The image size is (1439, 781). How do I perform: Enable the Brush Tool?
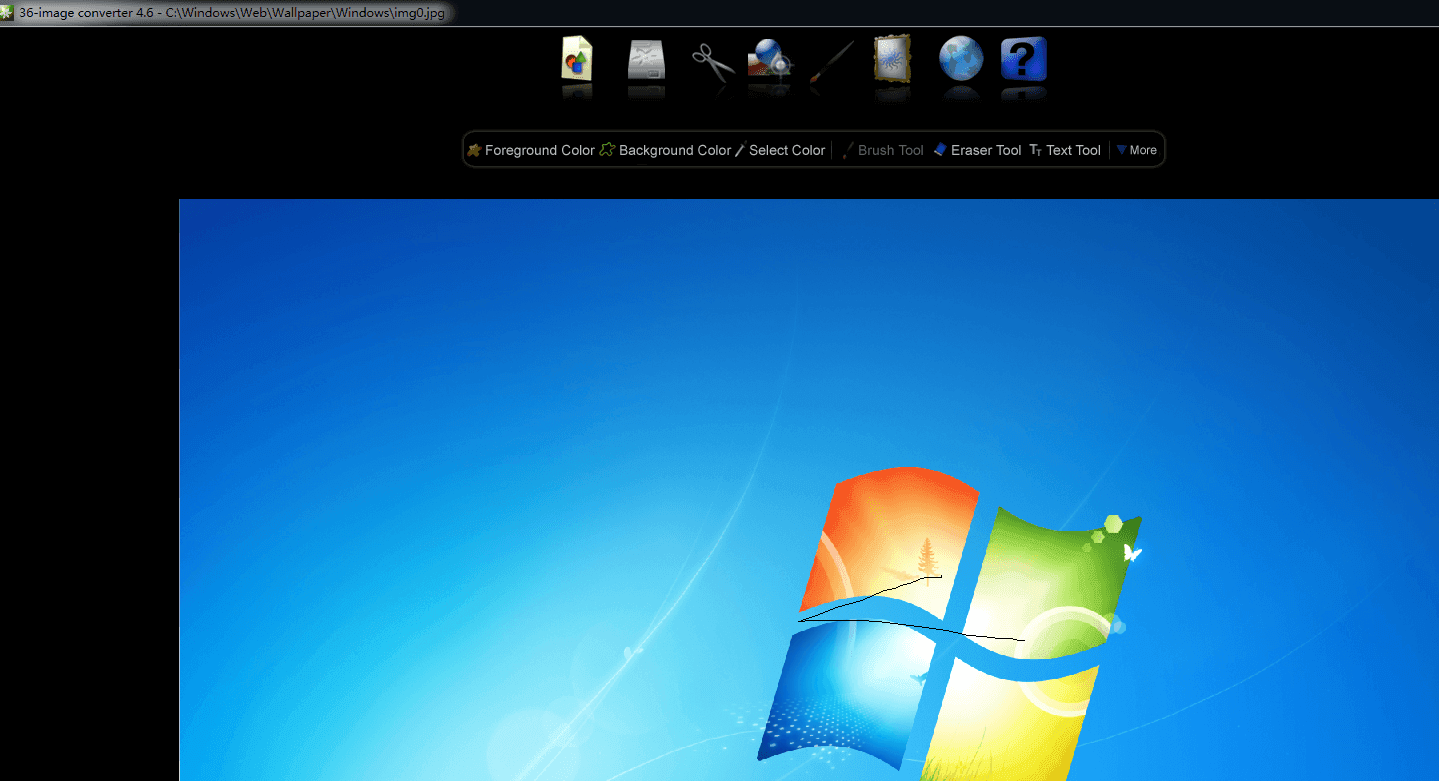pos(882,150)
